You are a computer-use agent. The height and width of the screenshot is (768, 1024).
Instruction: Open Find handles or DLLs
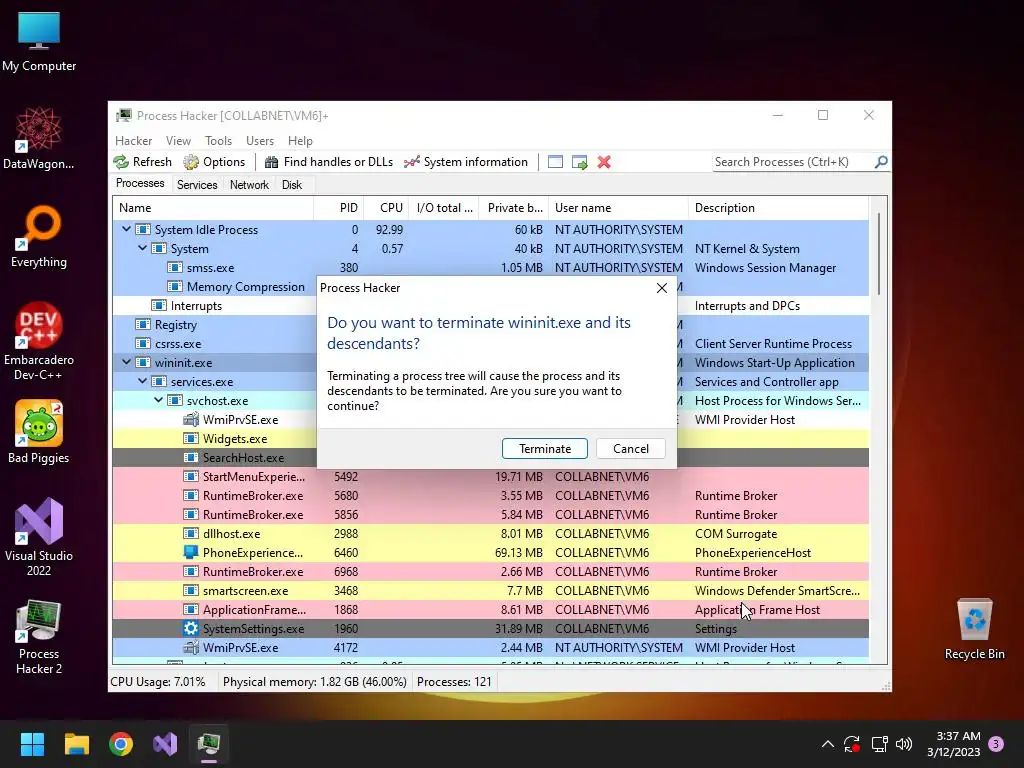329,162
